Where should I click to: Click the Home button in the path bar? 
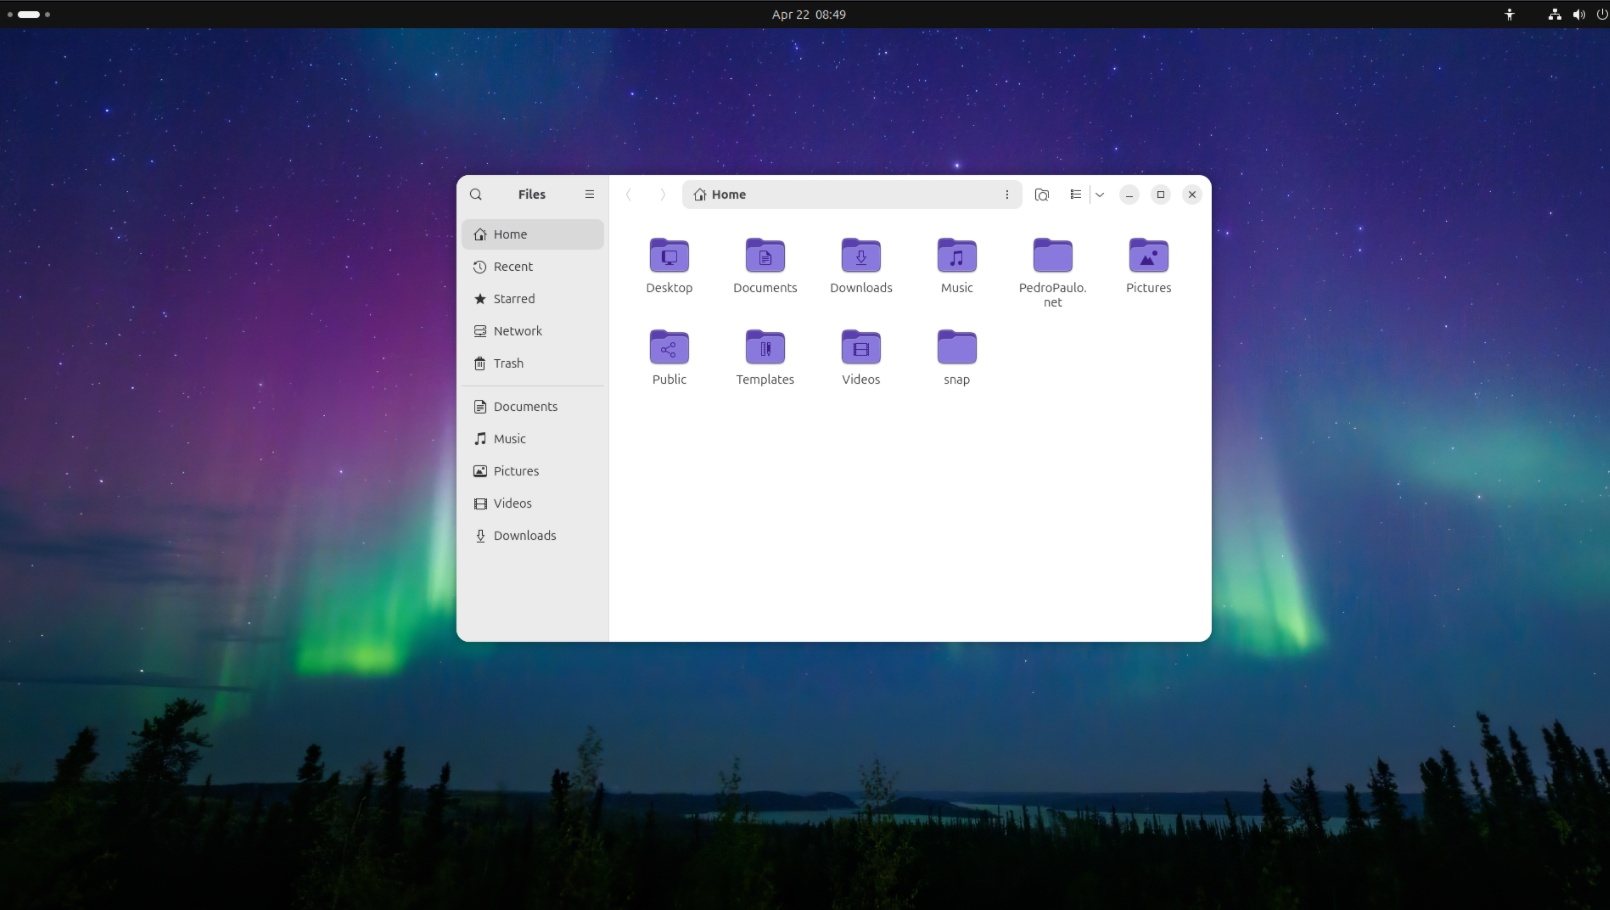(x=719, y=194)
